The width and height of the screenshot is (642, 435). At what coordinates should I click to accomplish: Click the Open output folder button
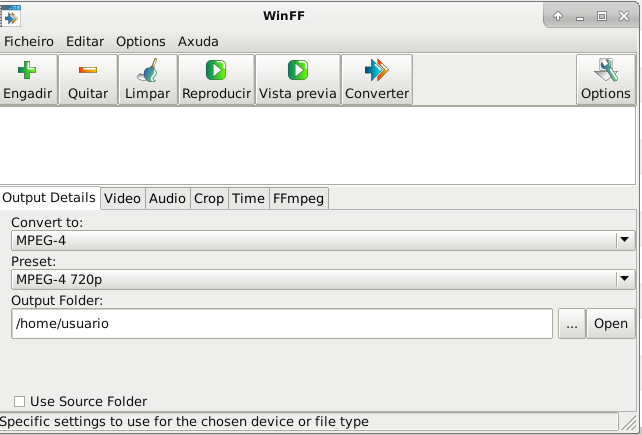click(610, 324)
